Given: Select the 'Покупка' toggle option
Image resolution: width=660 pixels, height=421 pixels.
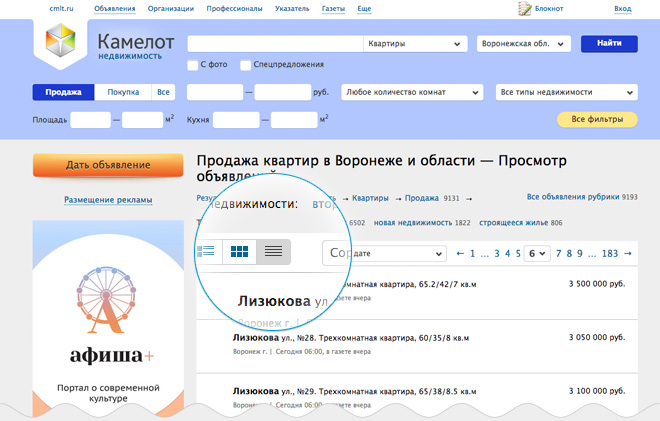Looking at the screenshot, I should coord(123,92).
